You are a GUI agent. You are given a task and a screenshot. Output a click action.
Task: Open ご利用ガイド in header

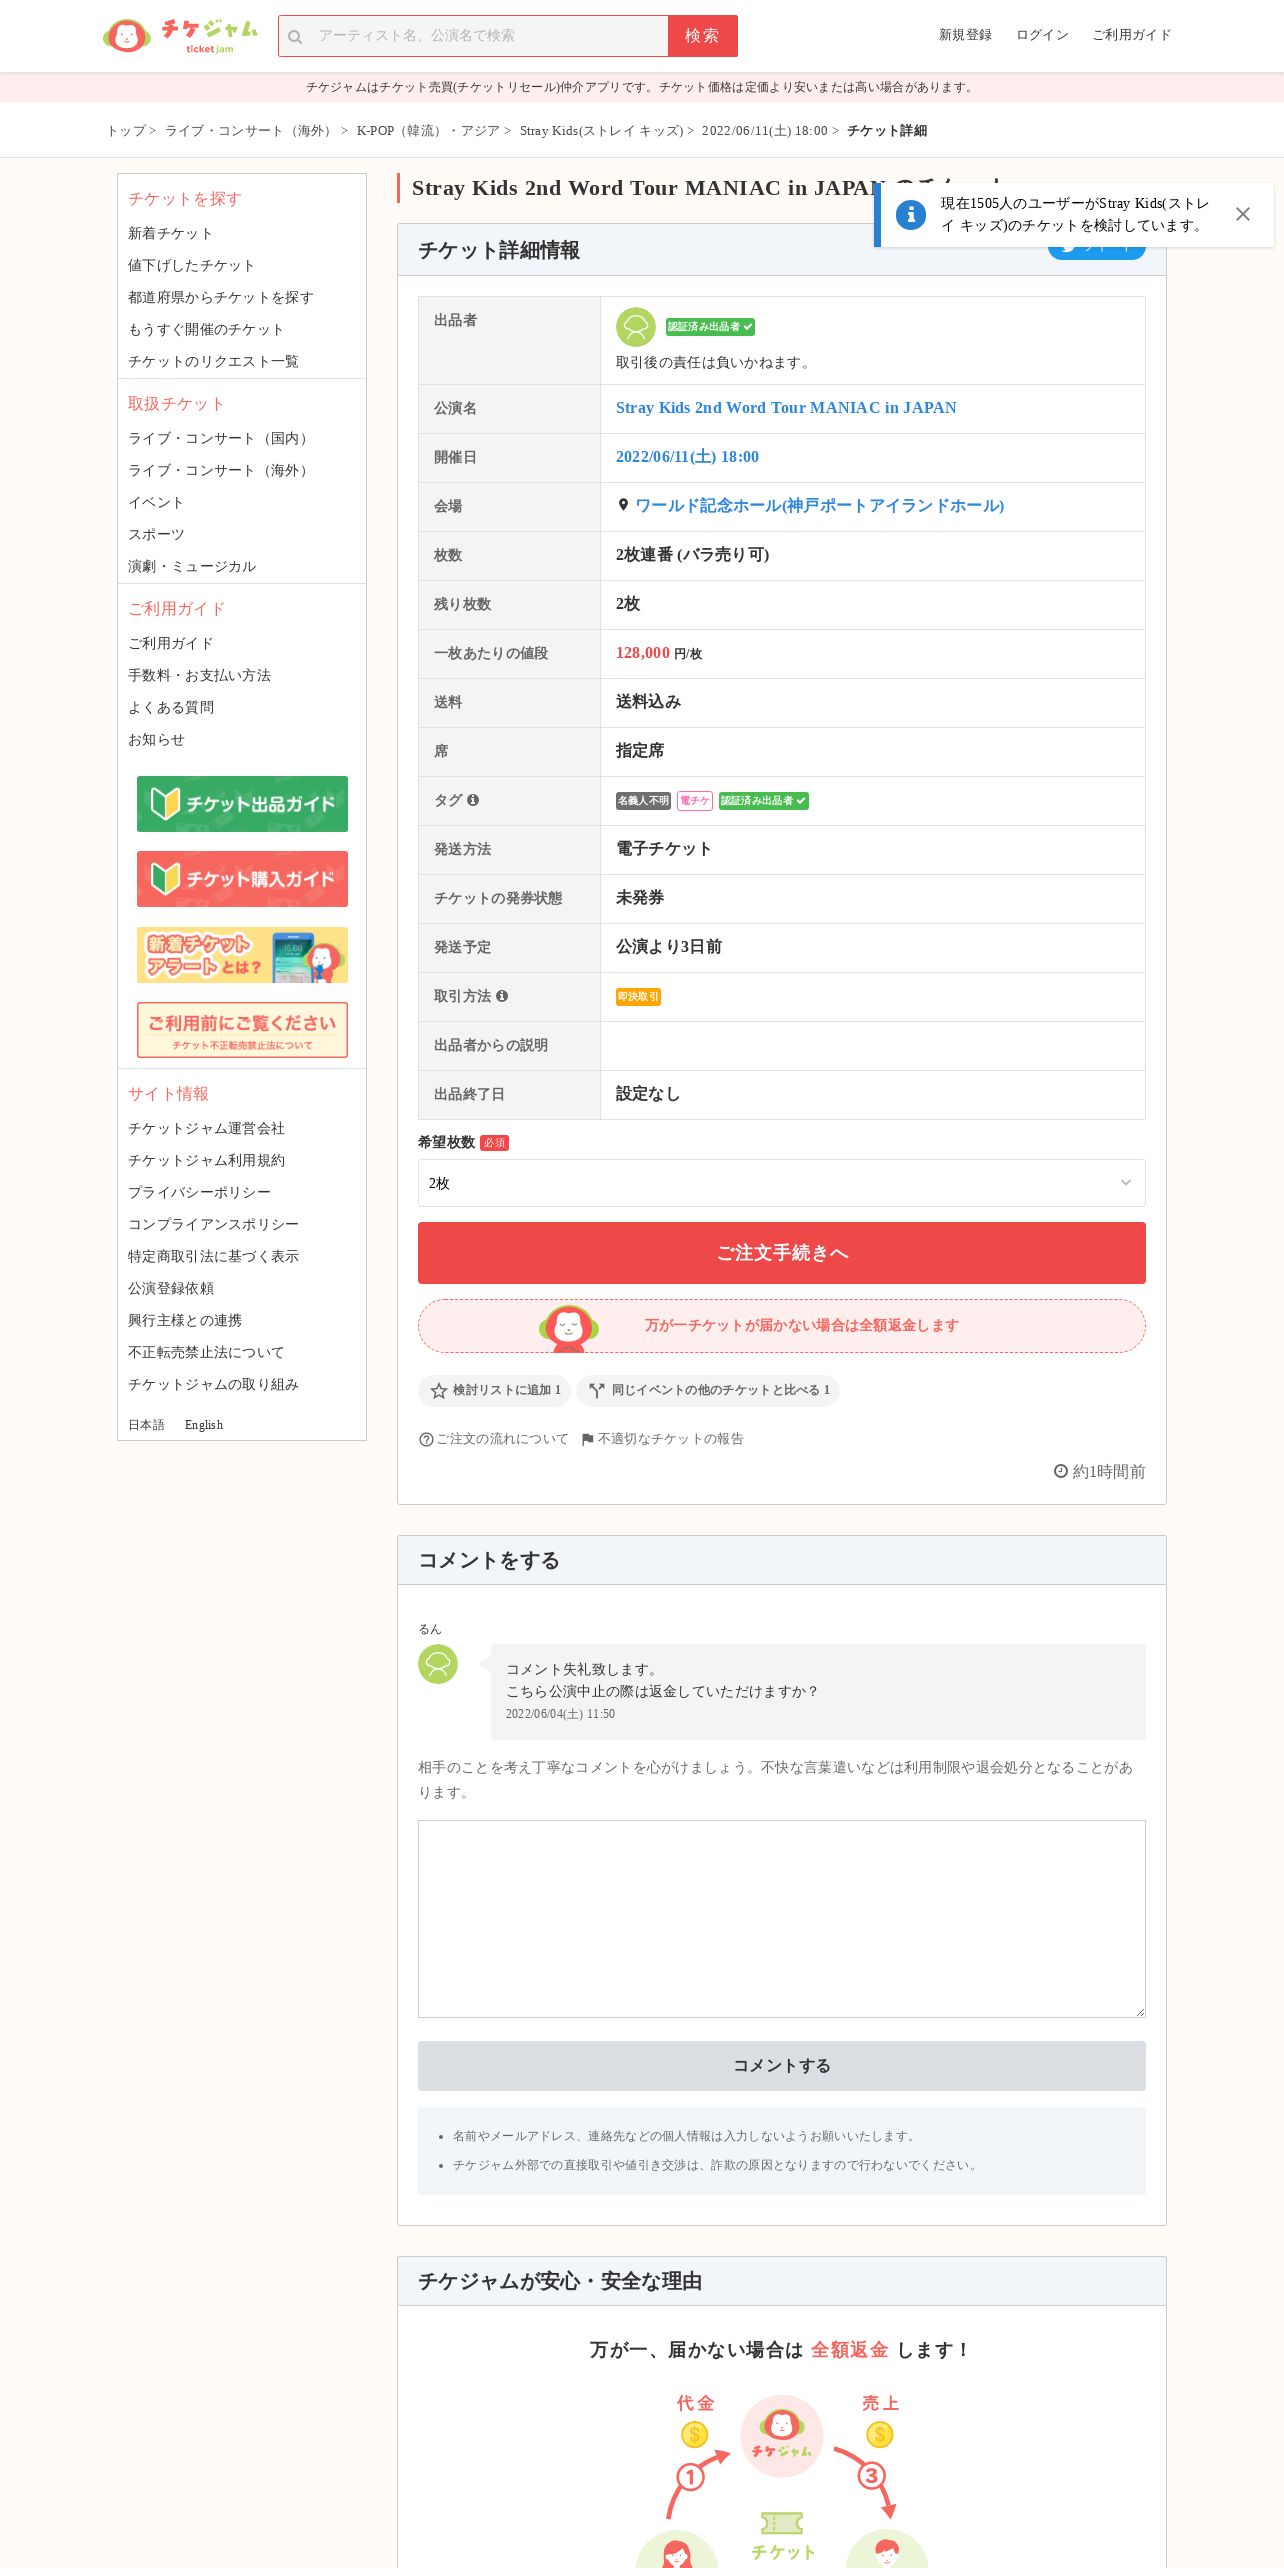click(1131, 35)
